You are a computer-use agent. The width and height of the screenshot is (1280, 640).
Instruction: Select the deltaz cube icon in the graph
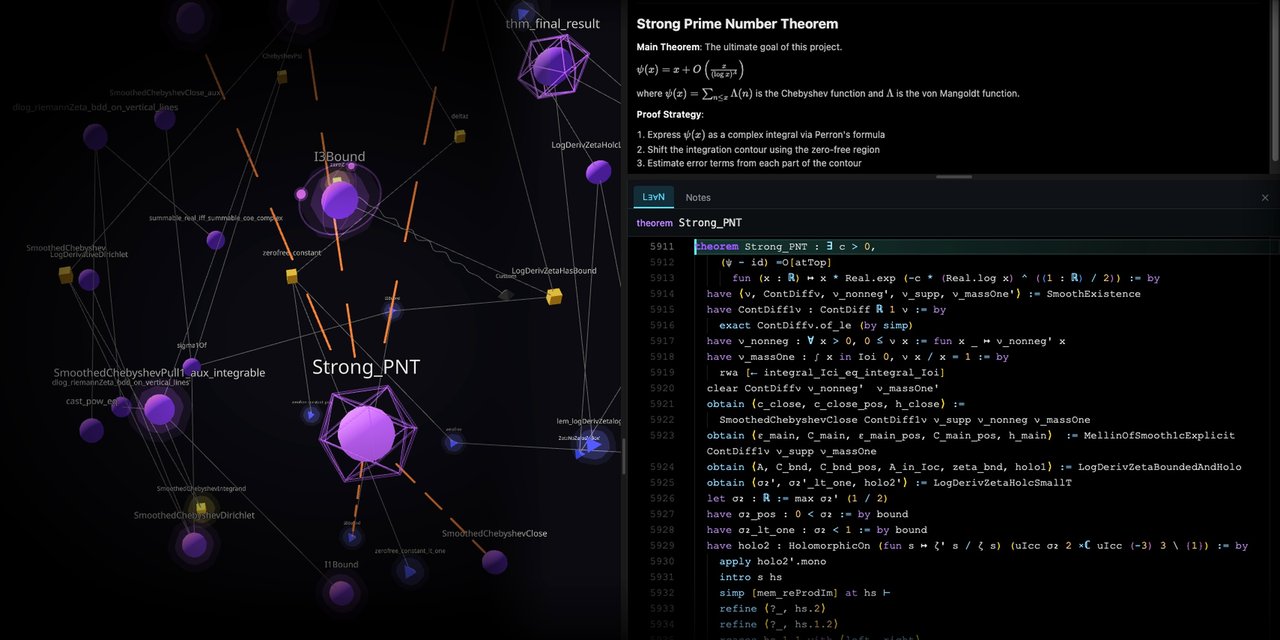[x=460, y=137]
